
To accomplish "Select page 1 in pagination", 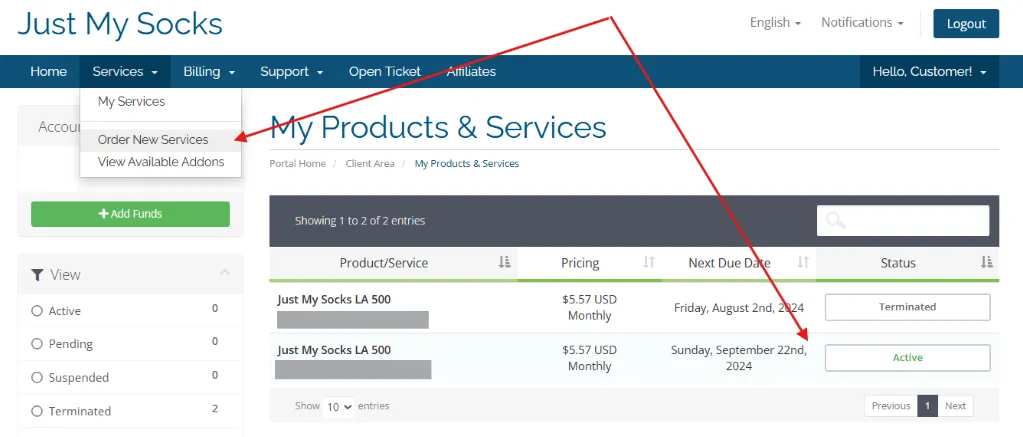I will click(927, 406).
